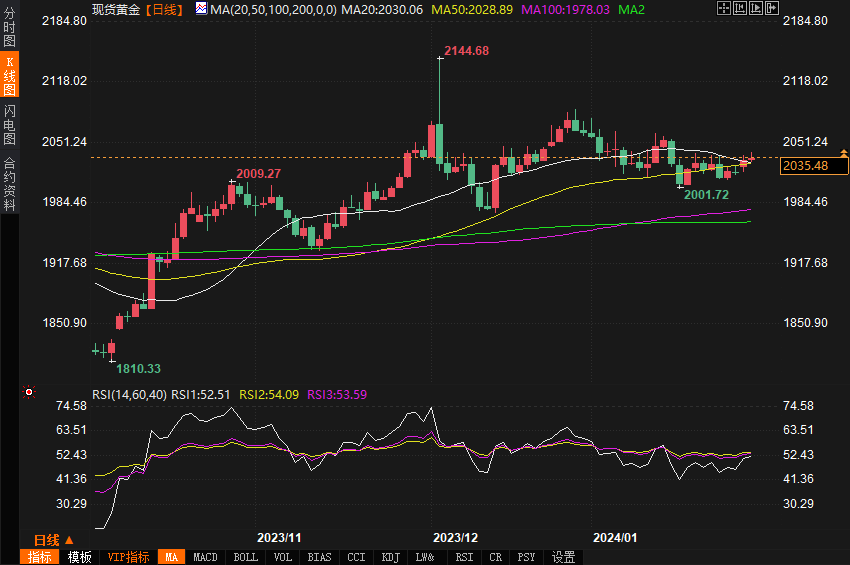Toggle the MA indicator button
The width and height of the screenshot is (850, 565).
click(172, 557)
